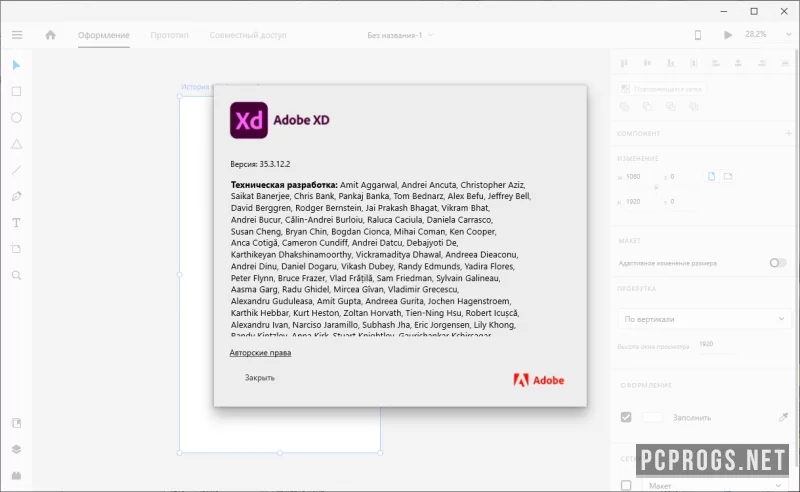Toggle the width-height lock icon

coord(656,188)
